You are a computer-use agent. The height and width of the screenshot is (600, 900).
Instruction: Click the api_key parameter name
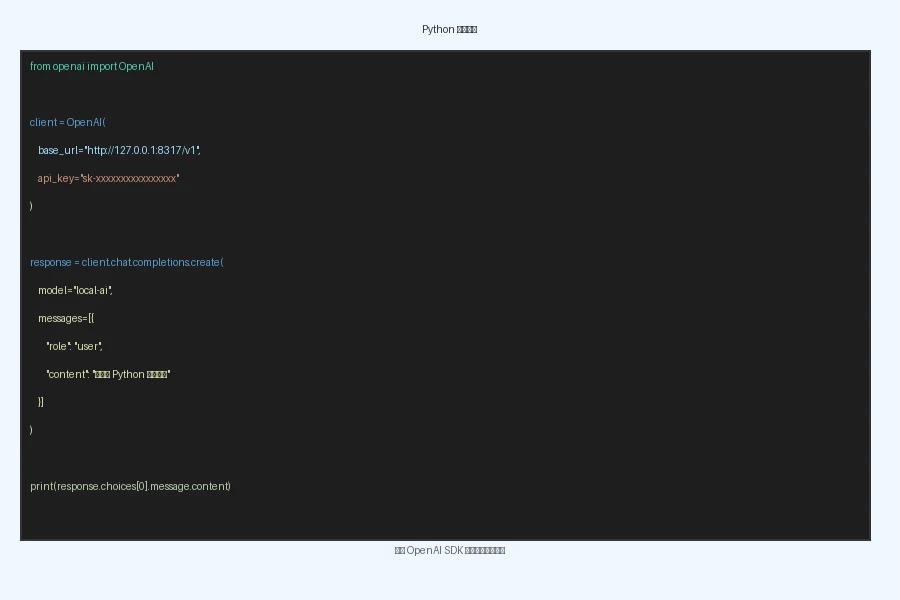[55, 179]
